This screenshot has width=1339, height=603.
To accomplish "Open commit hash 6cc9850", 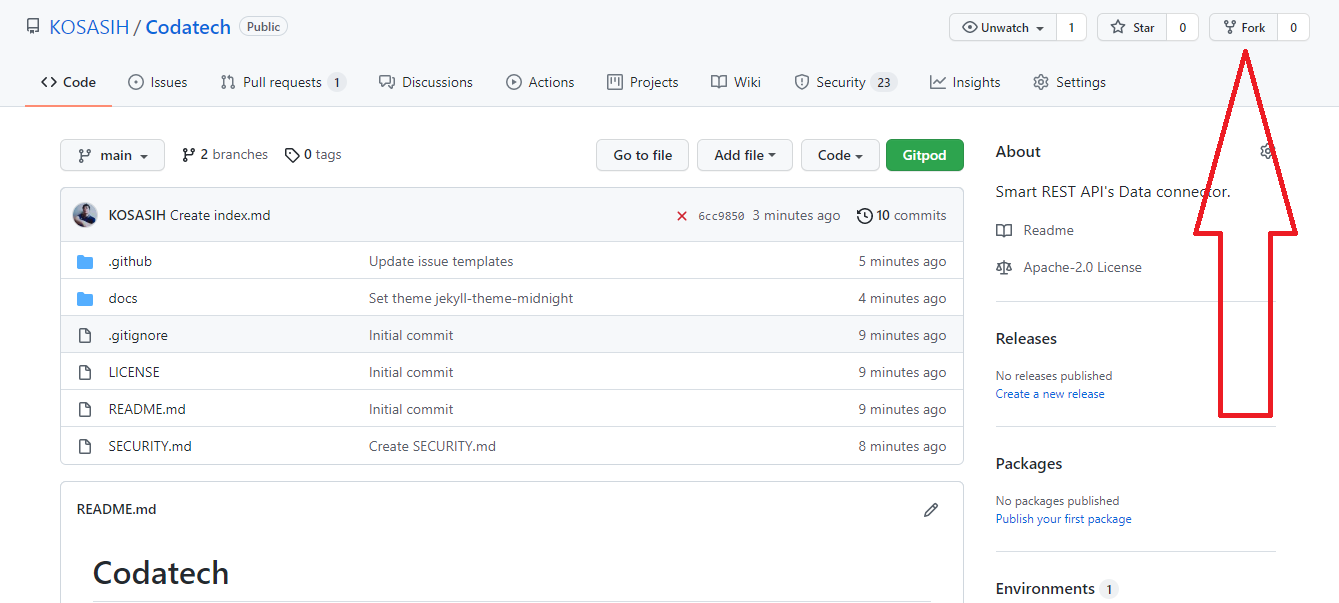I will (721, 216).
